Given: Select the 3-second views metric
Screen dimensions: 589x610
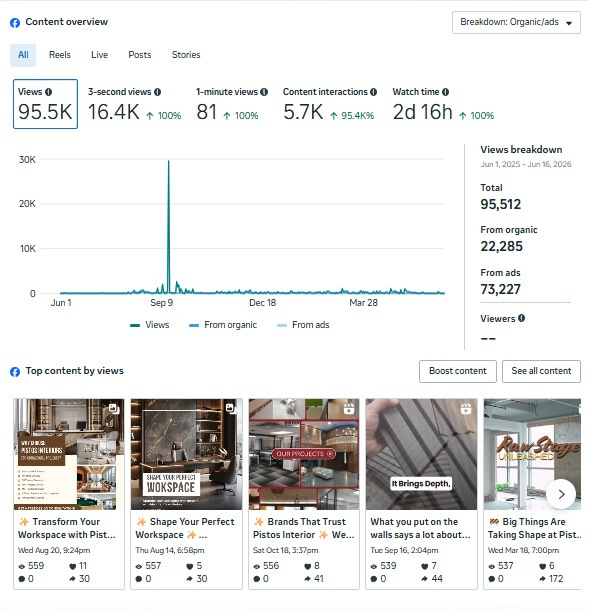Looking at the screenshot, I should pyautogui.click(x=134, y=104).
